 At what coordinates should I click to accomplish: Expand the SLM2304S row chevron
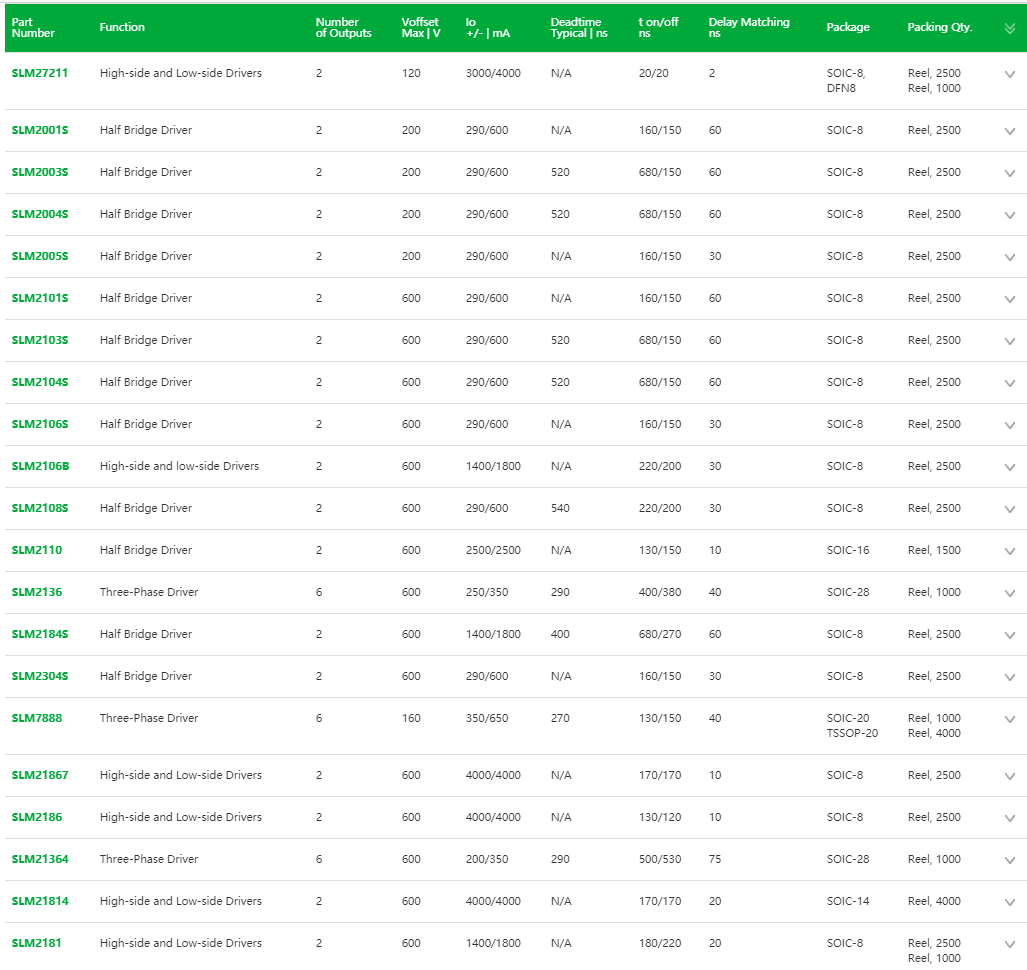(1009, 677)
